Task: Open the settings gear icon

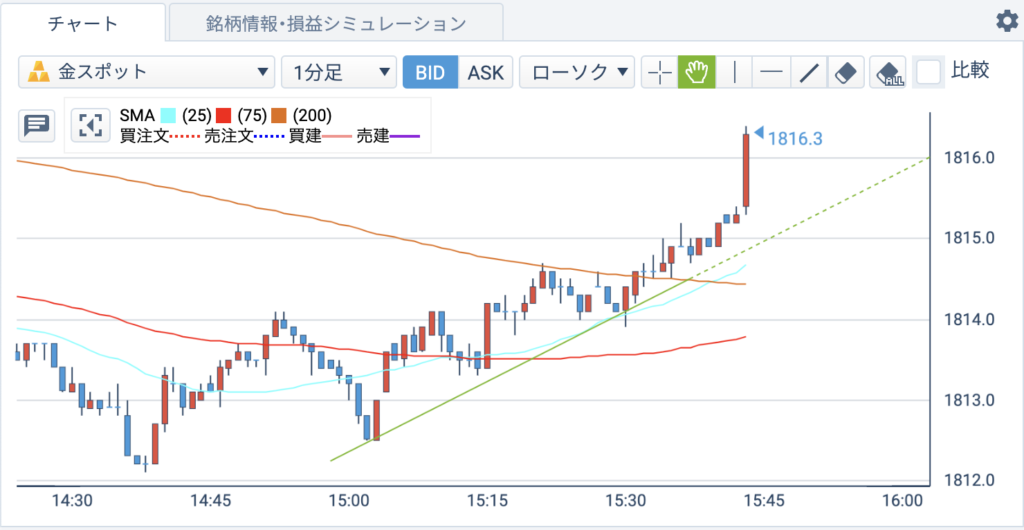Action: (x=1006, y=22)
